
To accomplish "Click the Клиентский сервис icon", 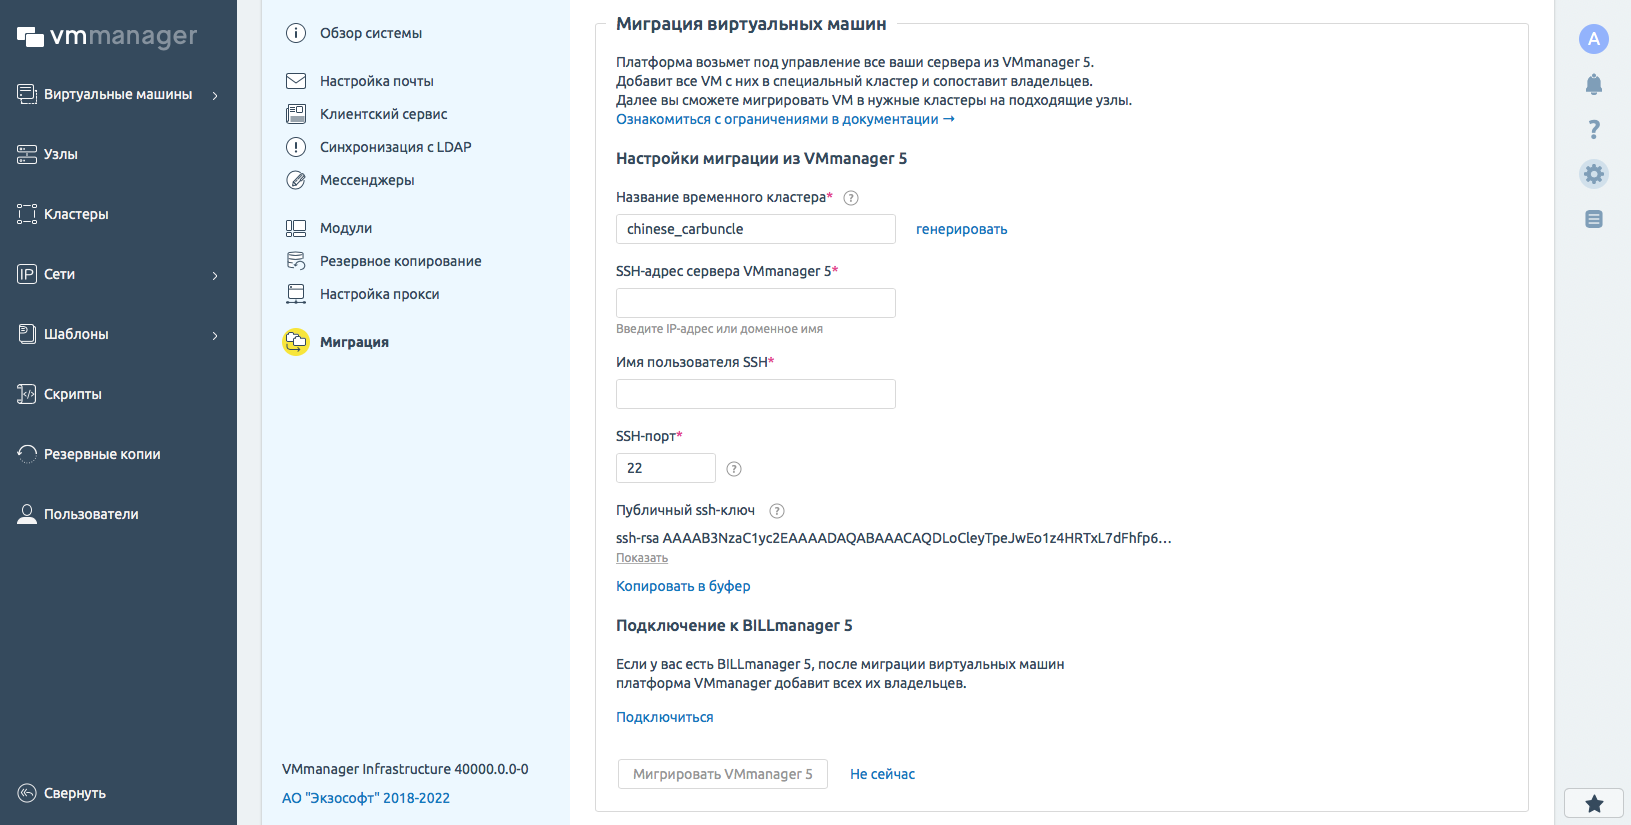I will point(296,114).
